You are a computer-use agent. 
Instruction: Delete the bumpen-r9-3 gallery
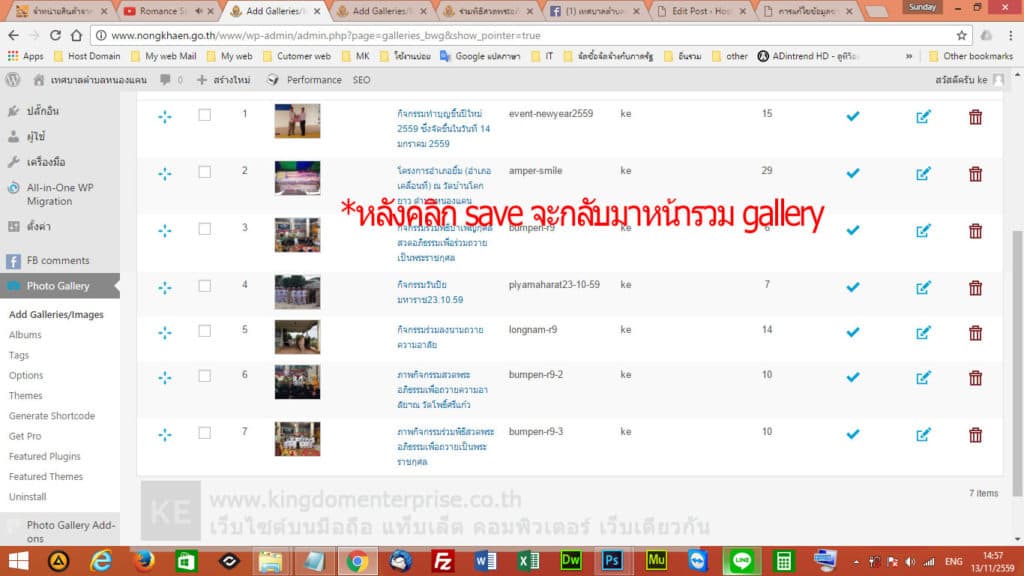point(976,434)
